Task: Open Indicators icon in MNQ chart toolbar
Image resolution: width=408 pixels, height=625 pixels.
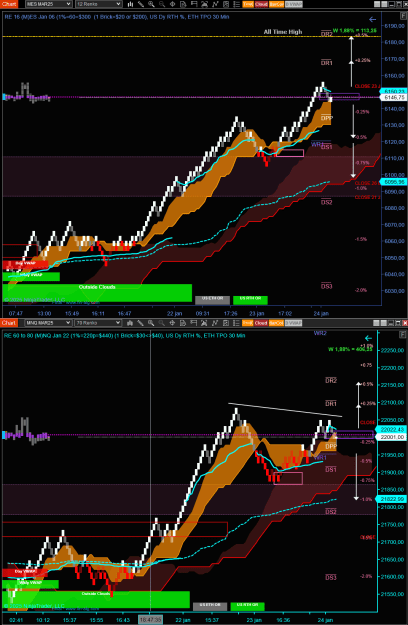Action: click(x=215, y=323)
